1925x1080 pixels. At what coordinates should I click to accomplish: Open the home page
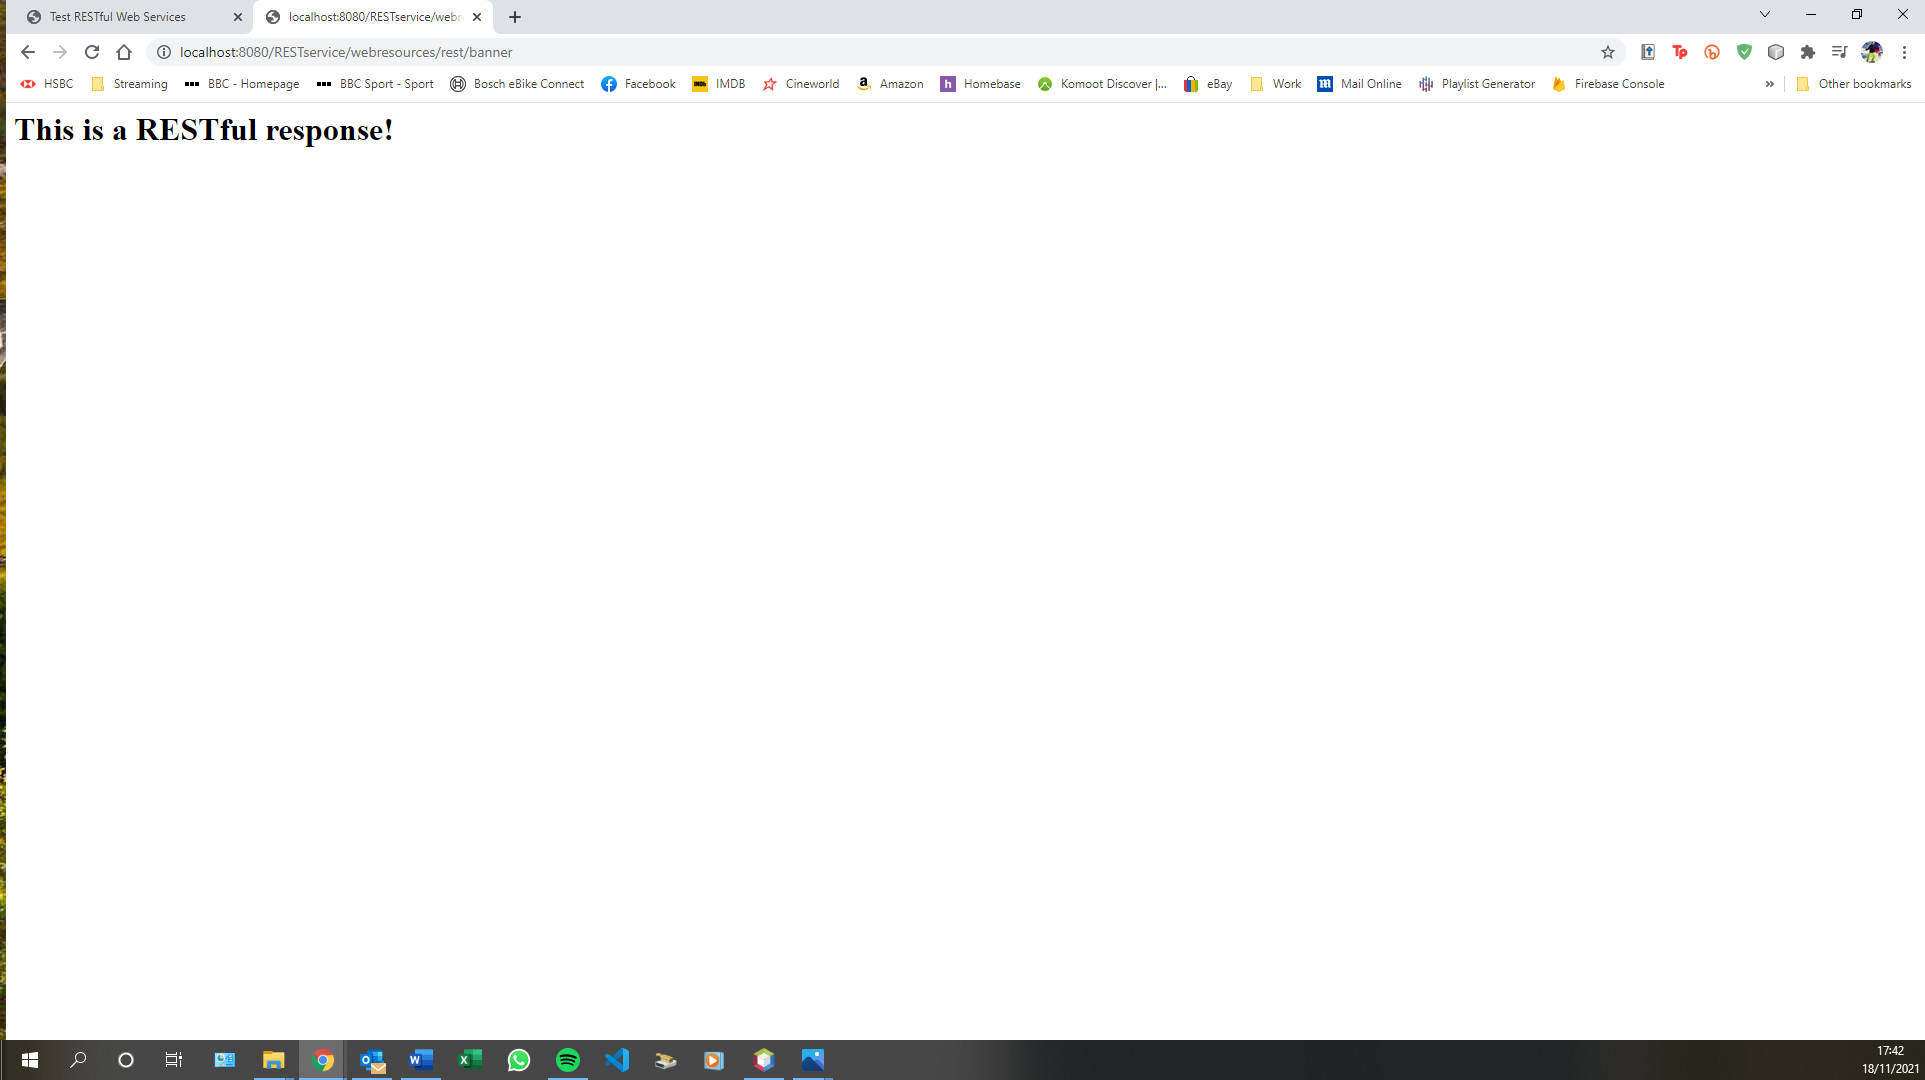click(x=124, y=52)
